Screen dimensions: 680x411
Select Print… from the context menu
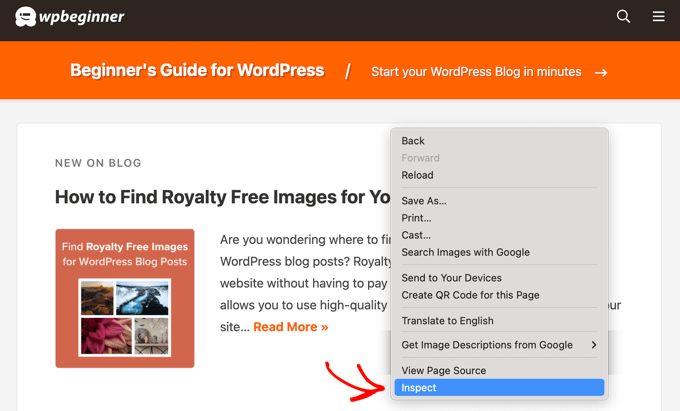coord(499,218)
